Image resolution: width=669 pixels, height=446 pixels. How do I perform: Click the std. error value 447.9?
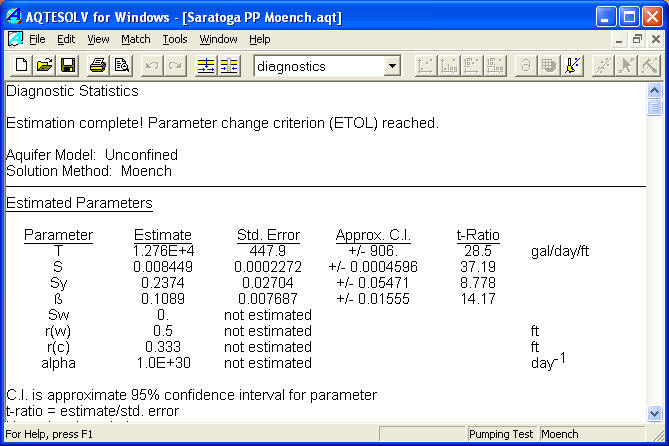(x=268, y=251)
